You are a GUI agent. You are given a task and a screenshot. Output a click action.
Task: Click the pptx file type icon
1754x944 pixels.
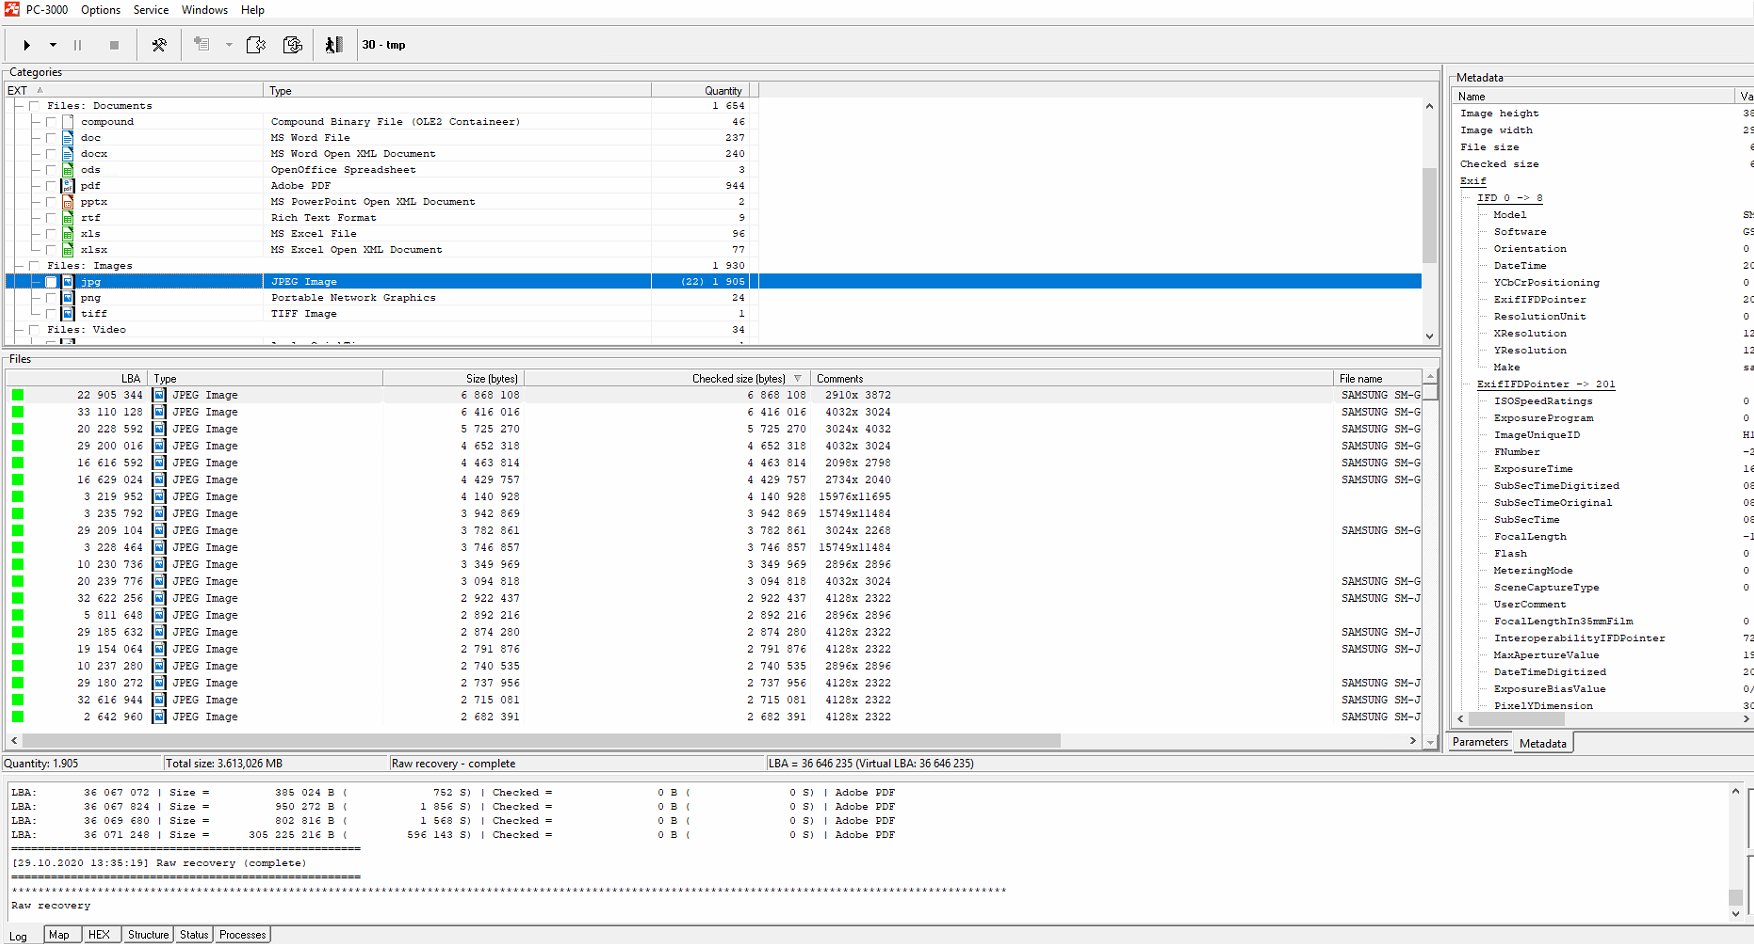[x=68, y=202]
